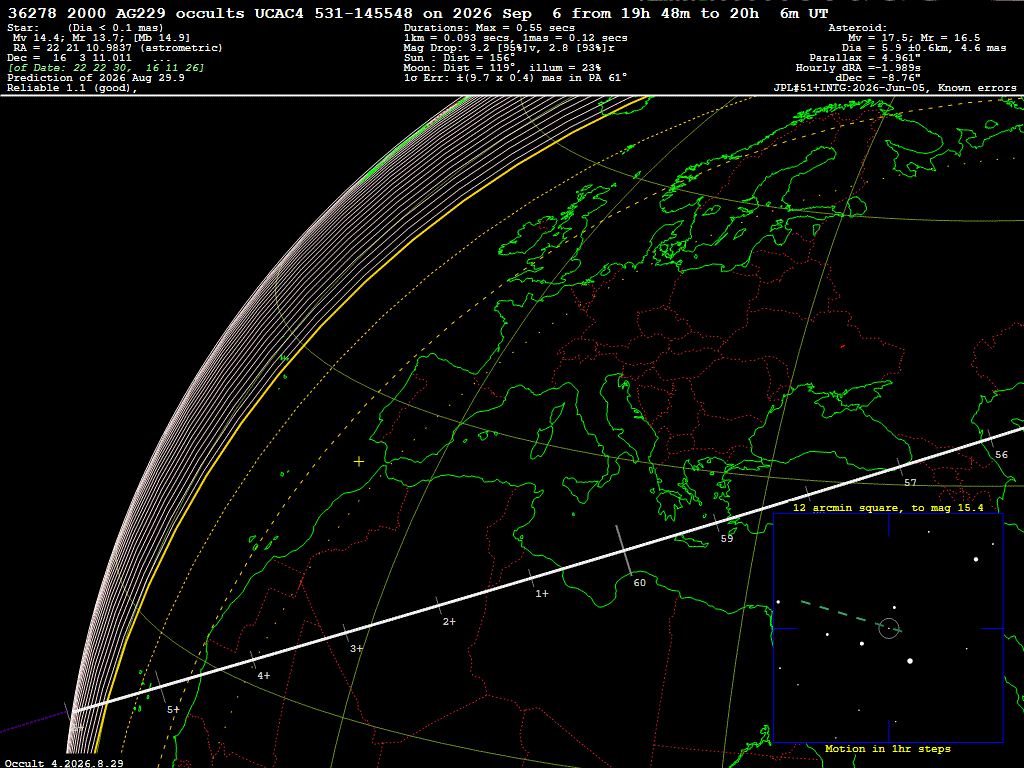This screenshot has width=1024, height=768.
Task: Click the circled target star in finder chart
Action: click(889, 628)
